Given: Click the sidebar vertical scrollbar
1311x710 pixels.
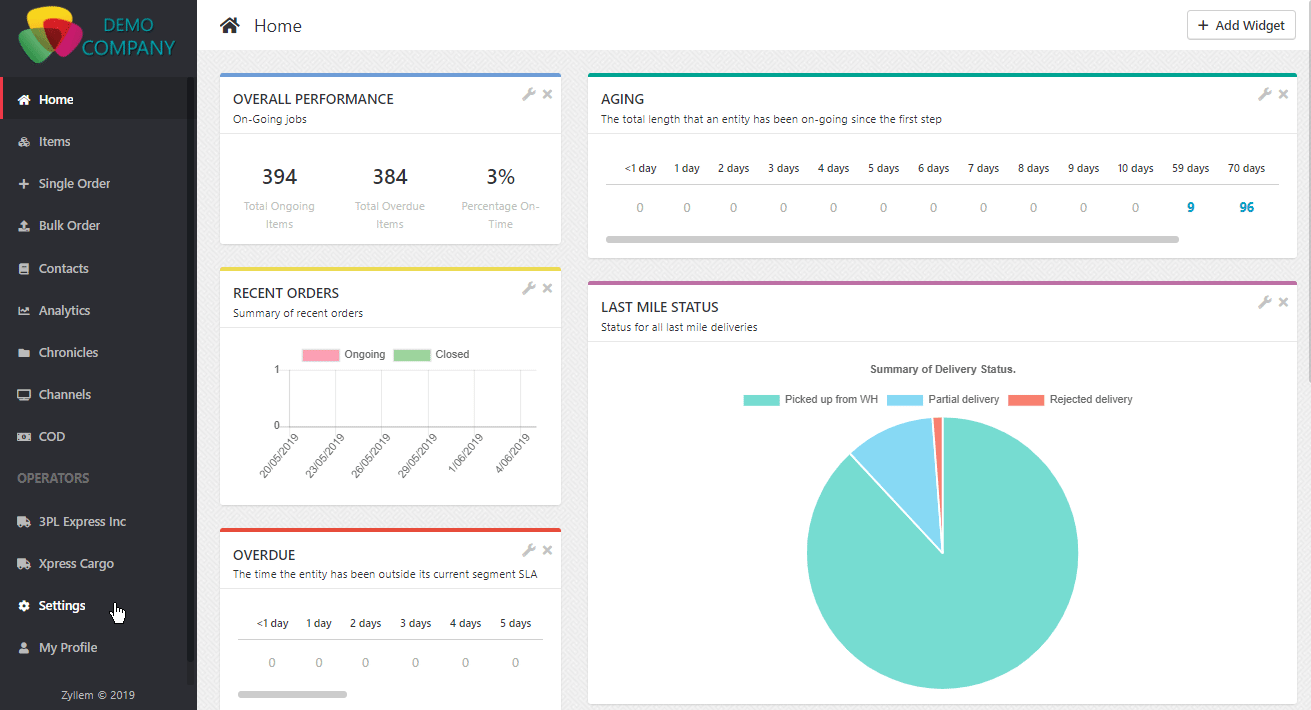Looking at the screenshot, I should (x=191, y=370).
